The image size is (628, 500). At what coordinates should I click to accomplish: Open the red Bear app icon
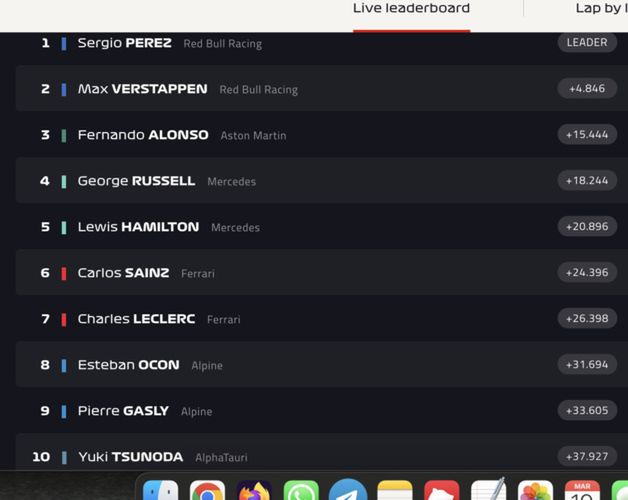(441, 490)
